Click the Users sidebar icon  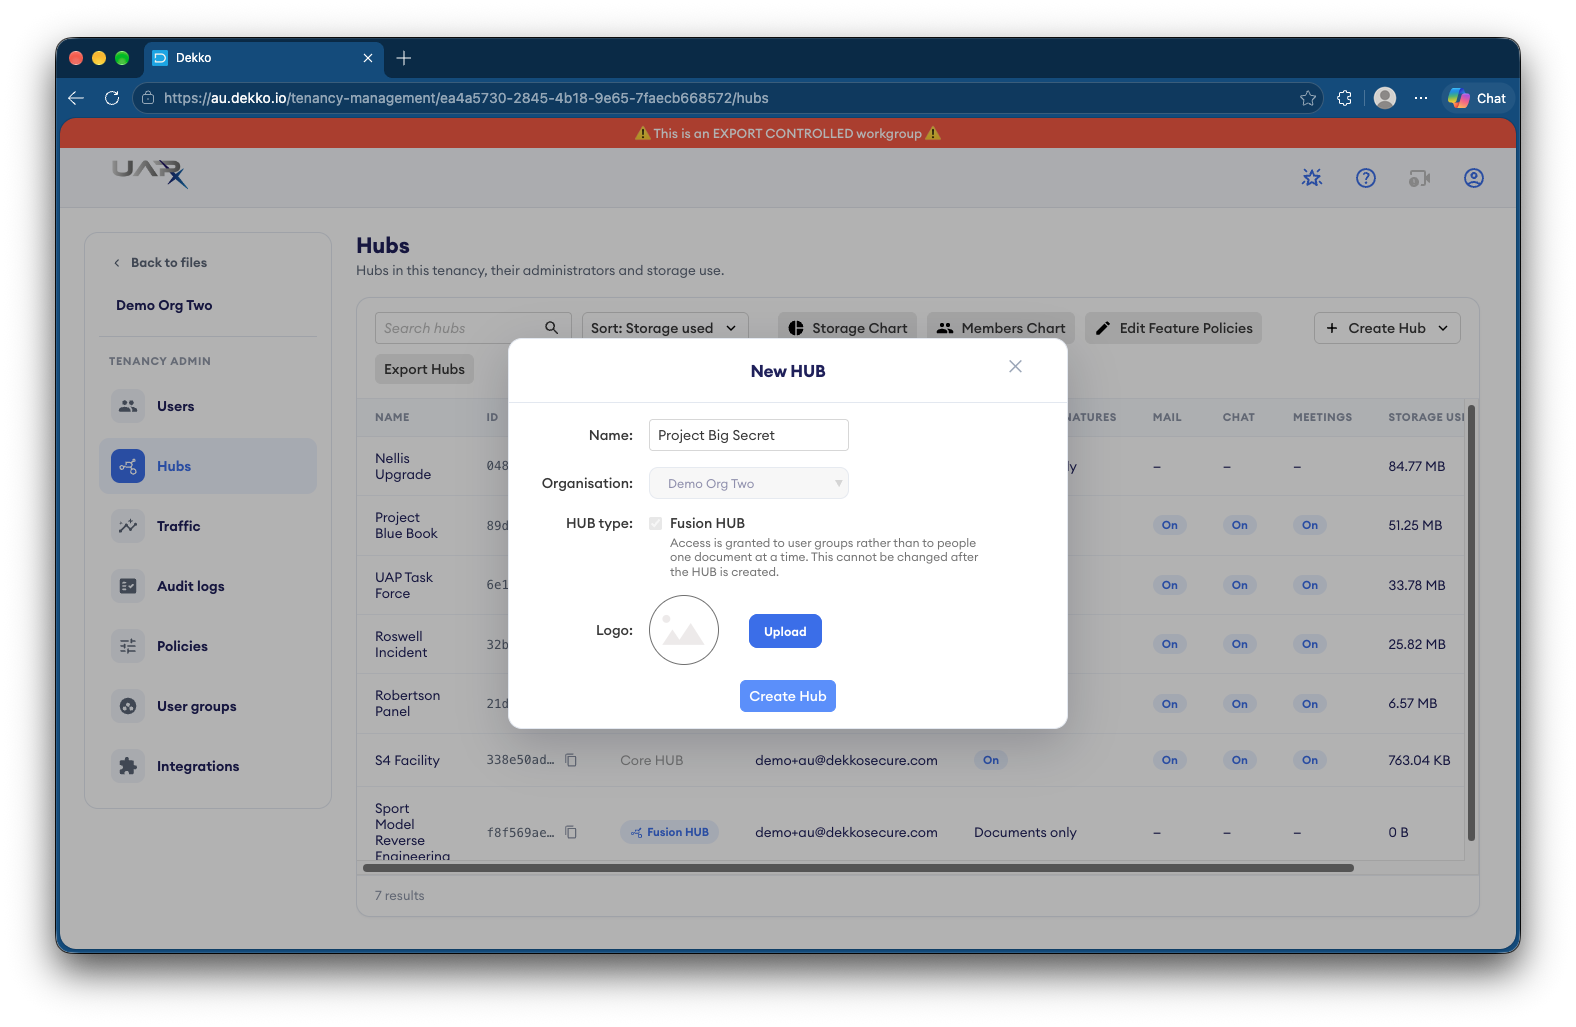pyautogui.click(x=128, y=406)
